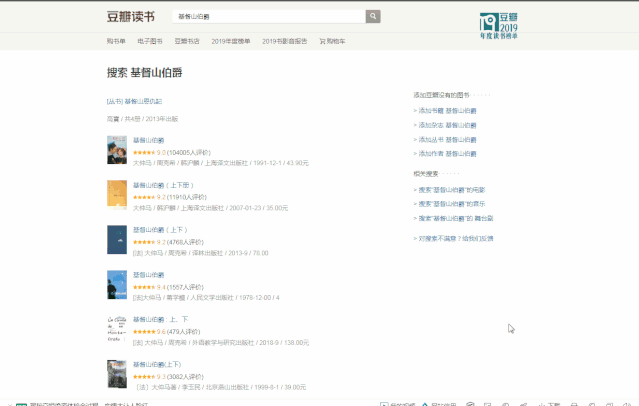The width and height of the screenshot is (639, 406).
Task: Open the 基督山伯爵(上下) title rated 9.3
Action: tap(157, 364)
